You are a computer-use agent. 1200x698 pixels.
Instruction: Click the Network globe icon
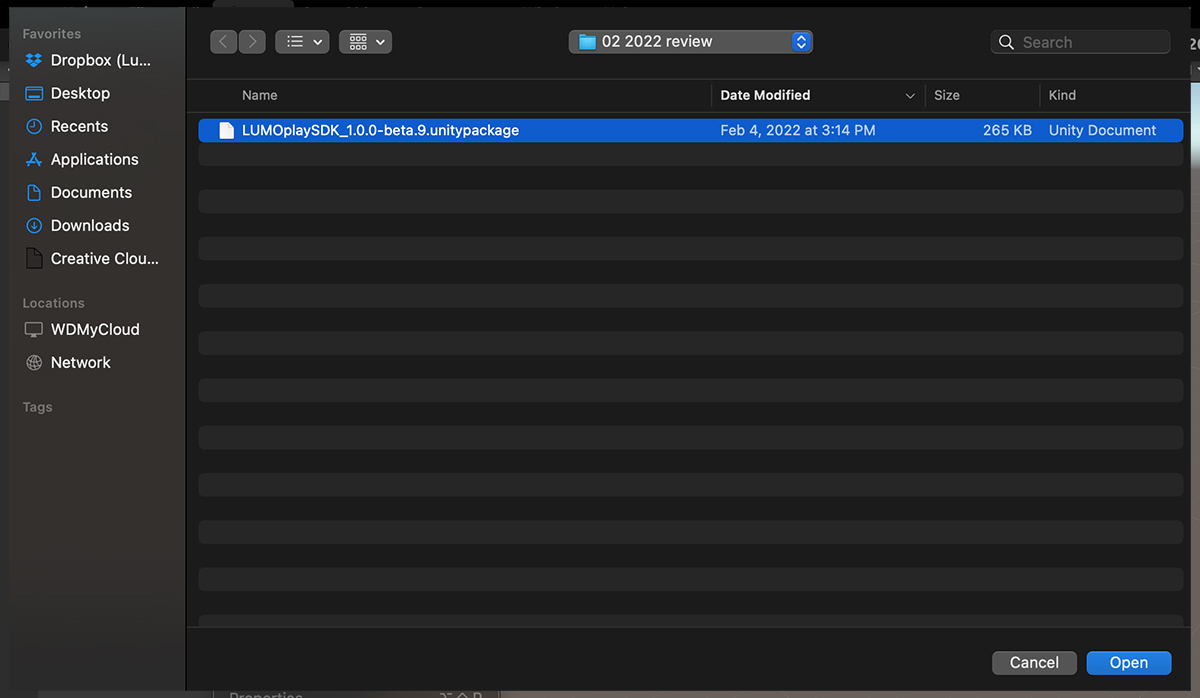[34, 362]
